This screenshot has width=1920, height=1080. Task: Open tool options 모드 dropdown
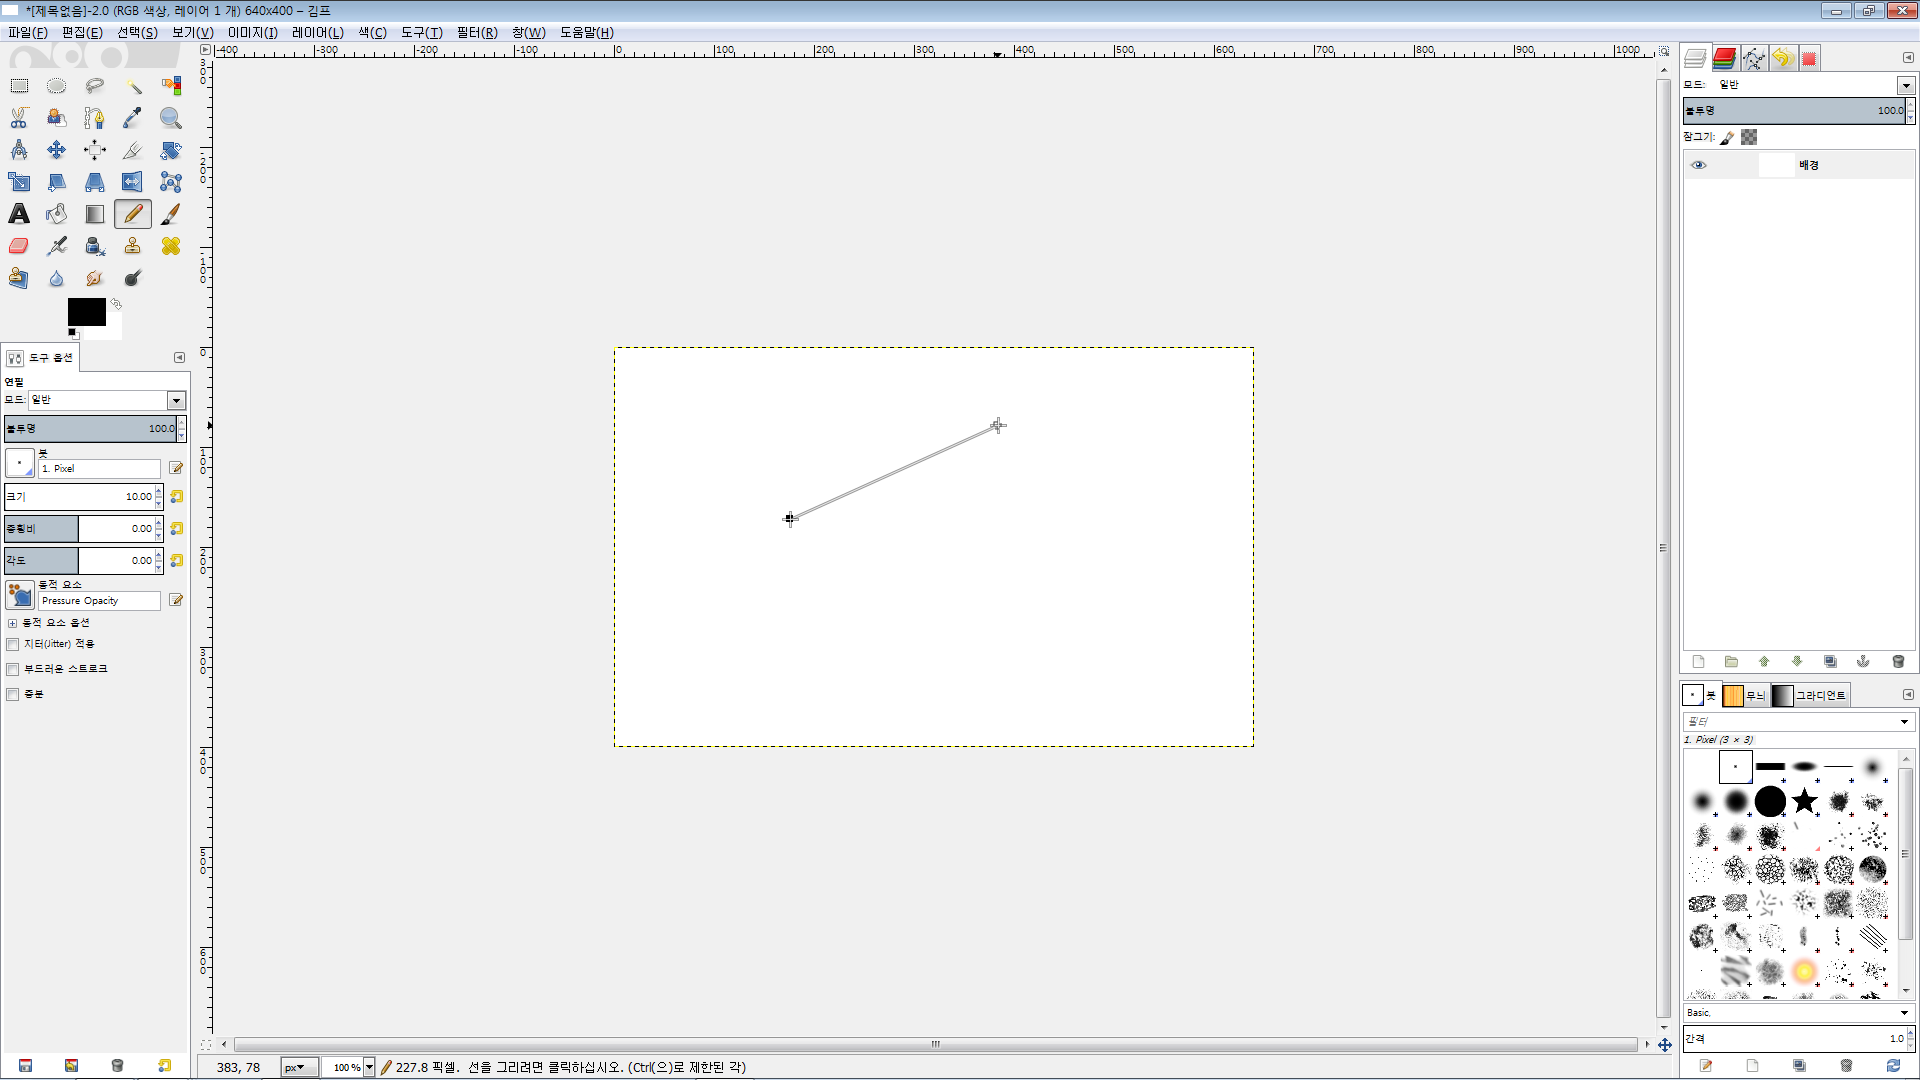click(176, 400)
